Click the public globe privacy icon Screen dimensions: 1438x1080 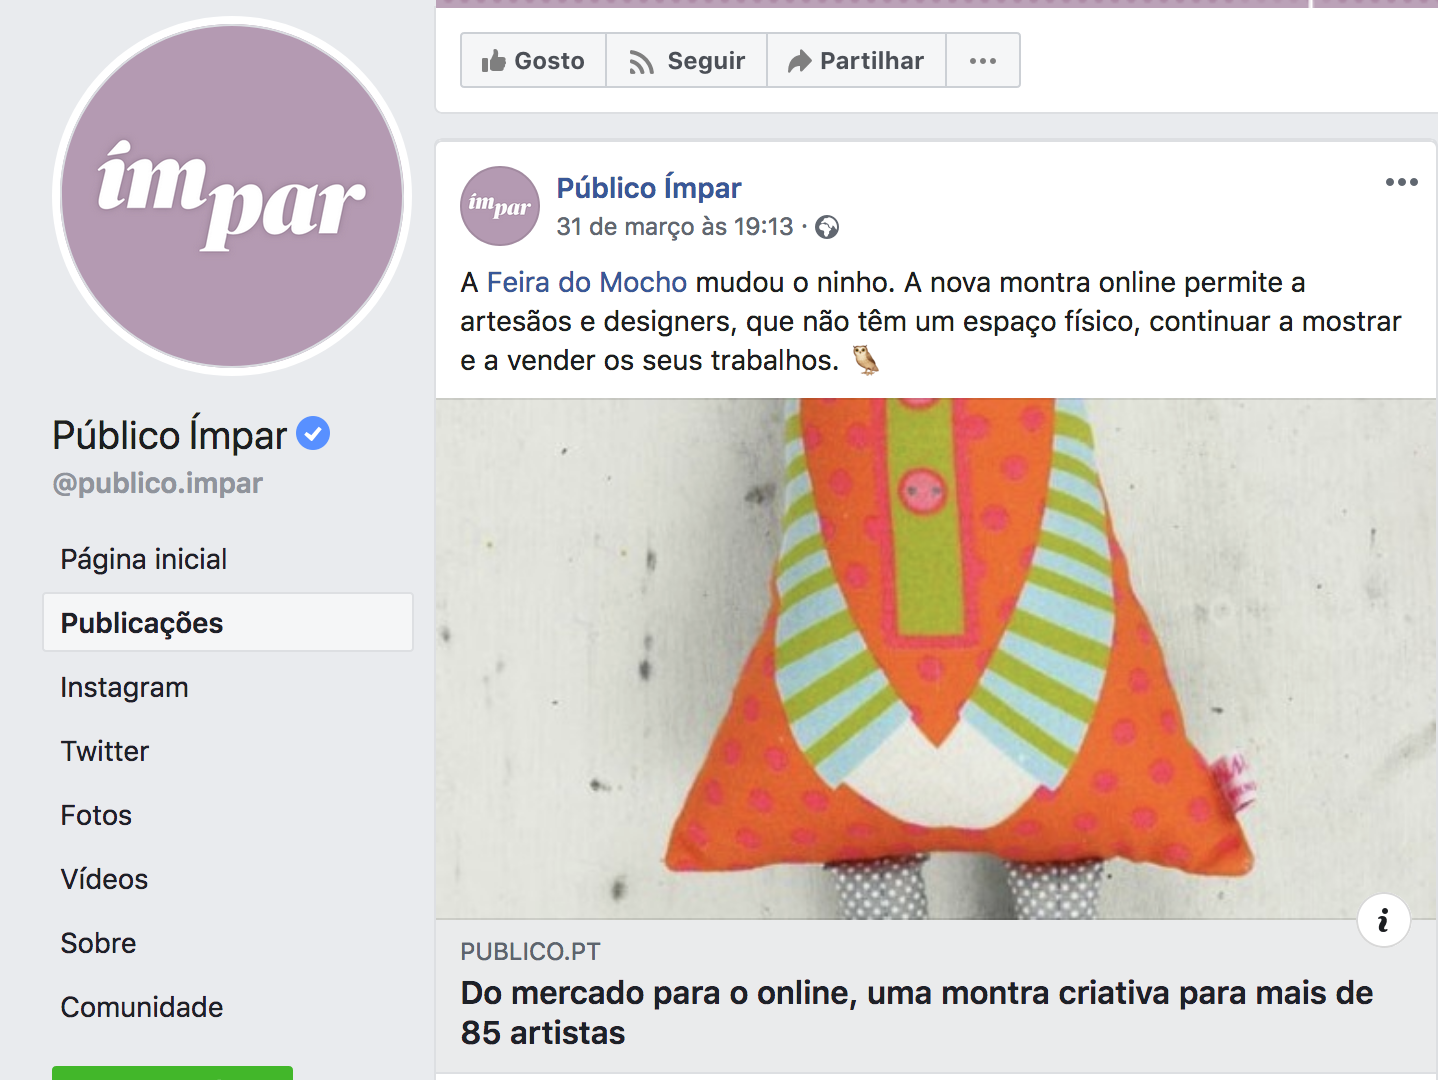click(827, 228)
